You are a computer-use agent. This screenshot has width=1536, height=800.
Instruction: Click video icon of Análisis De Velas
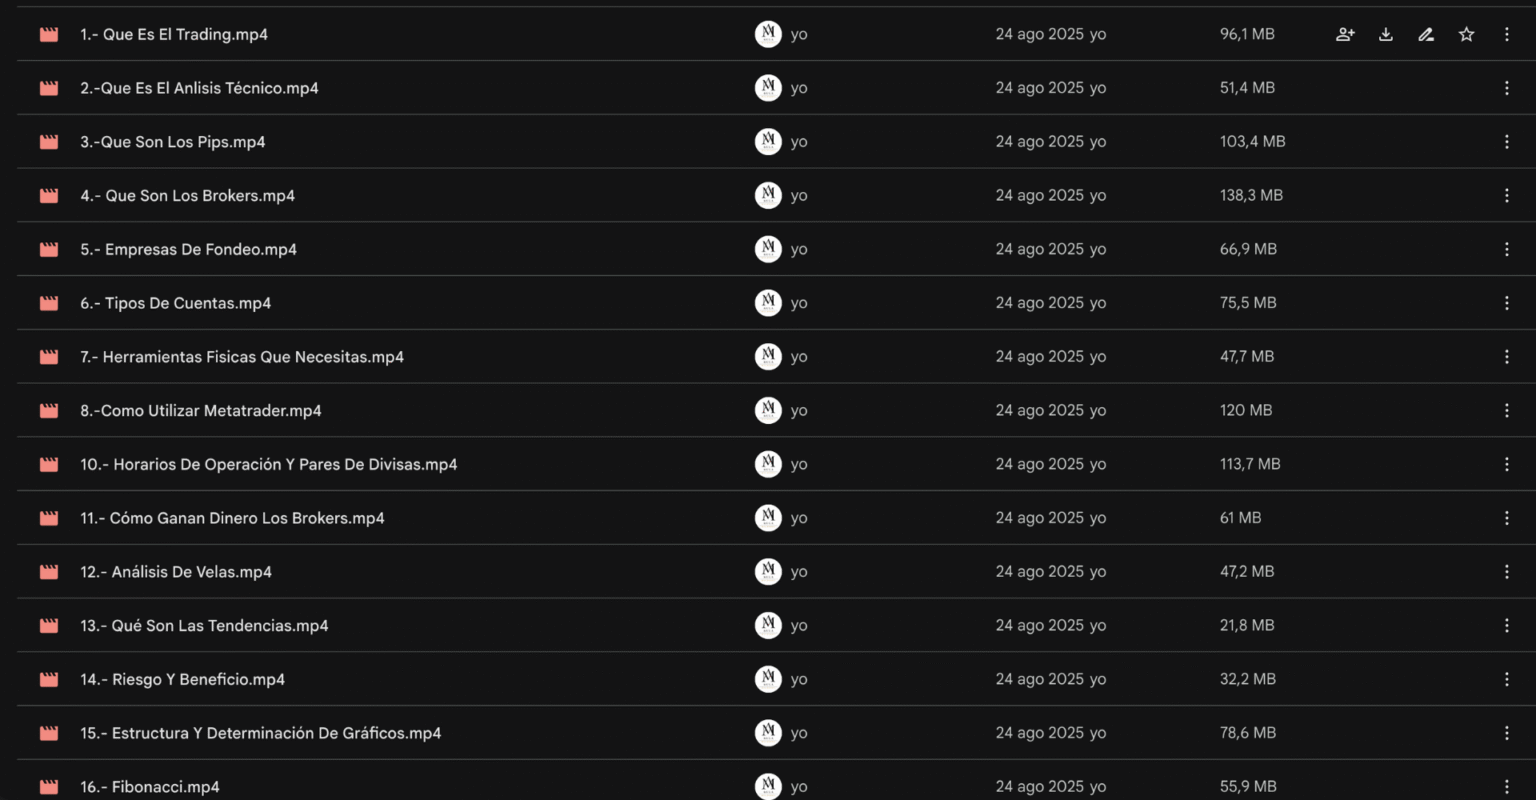coord(49,572)
